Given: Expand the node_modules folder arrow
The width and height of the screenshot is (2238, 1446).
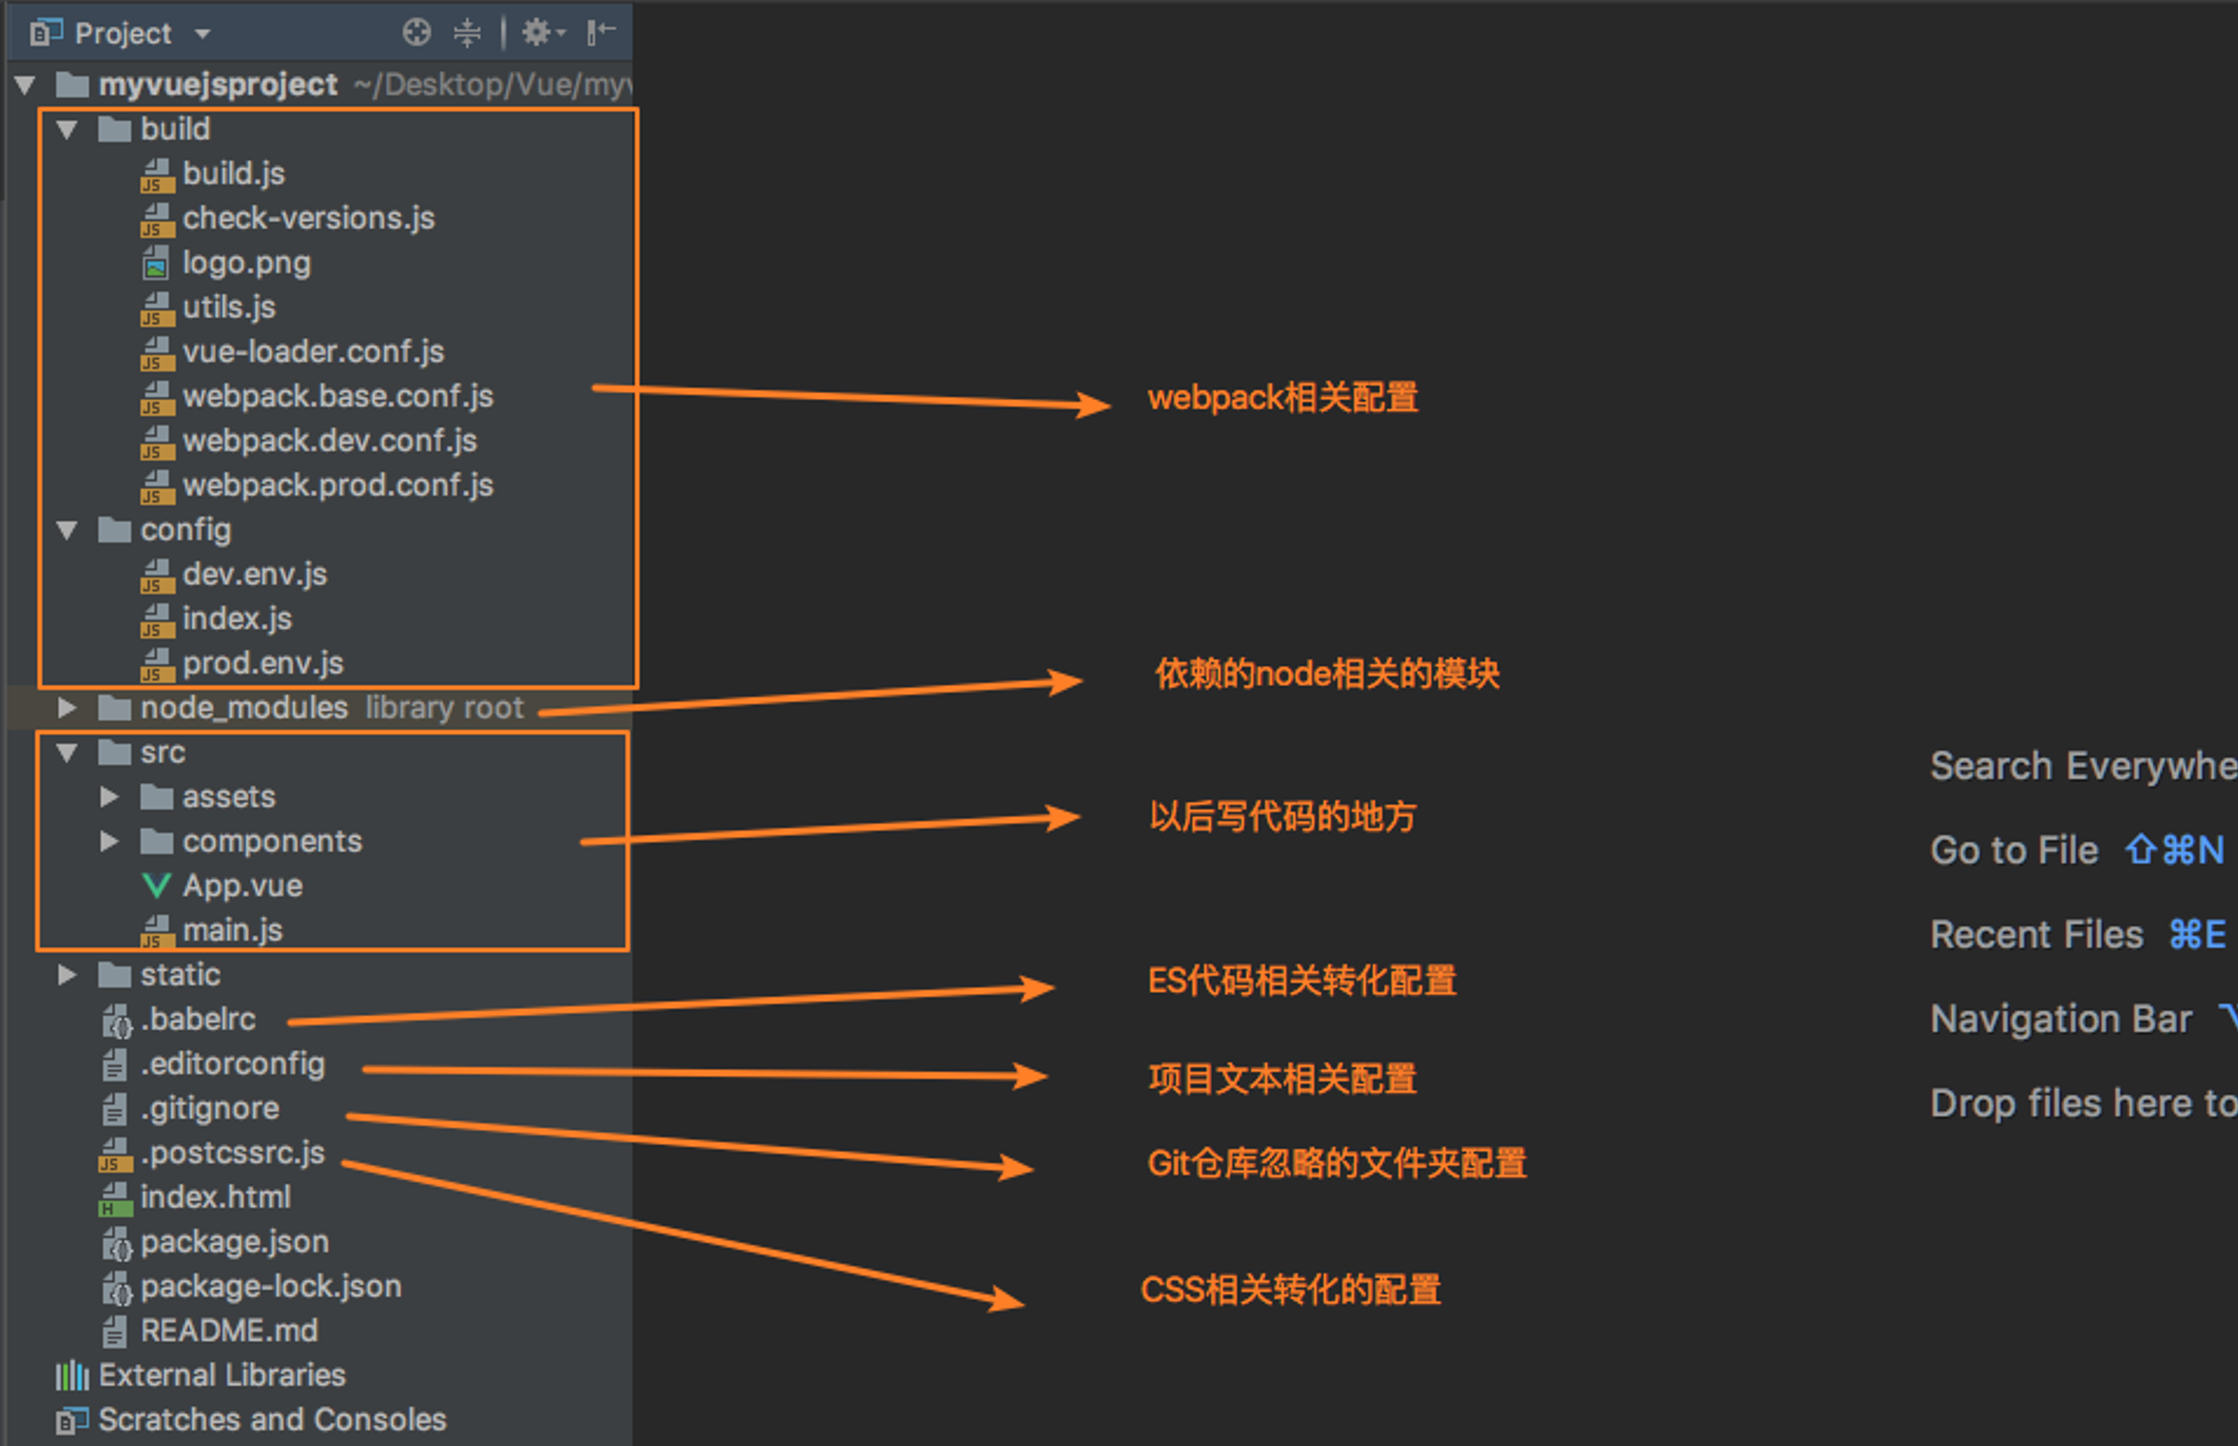Looking at the screenshot, I should click(67, 708).
